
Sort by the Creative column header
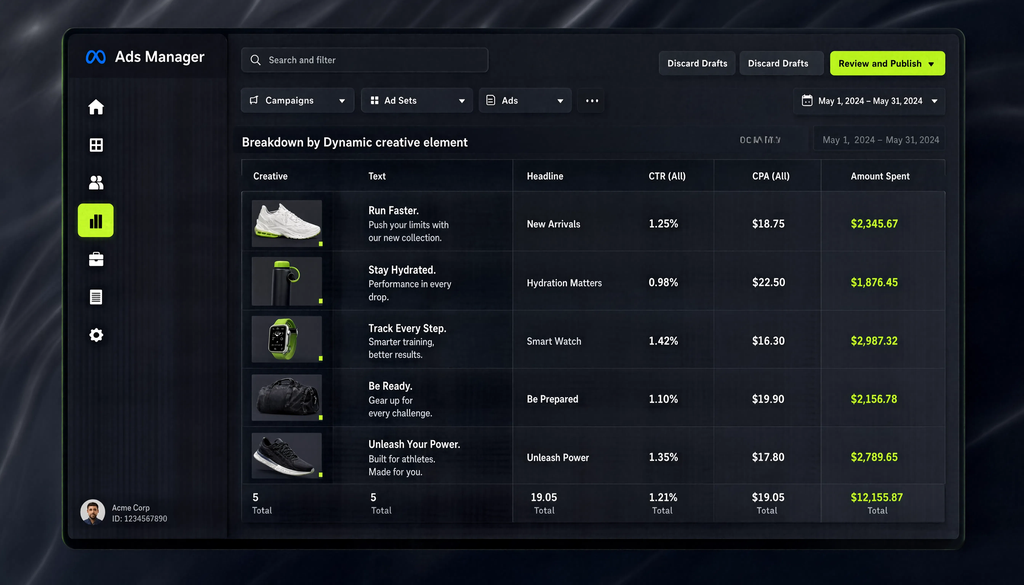[270, 176]
